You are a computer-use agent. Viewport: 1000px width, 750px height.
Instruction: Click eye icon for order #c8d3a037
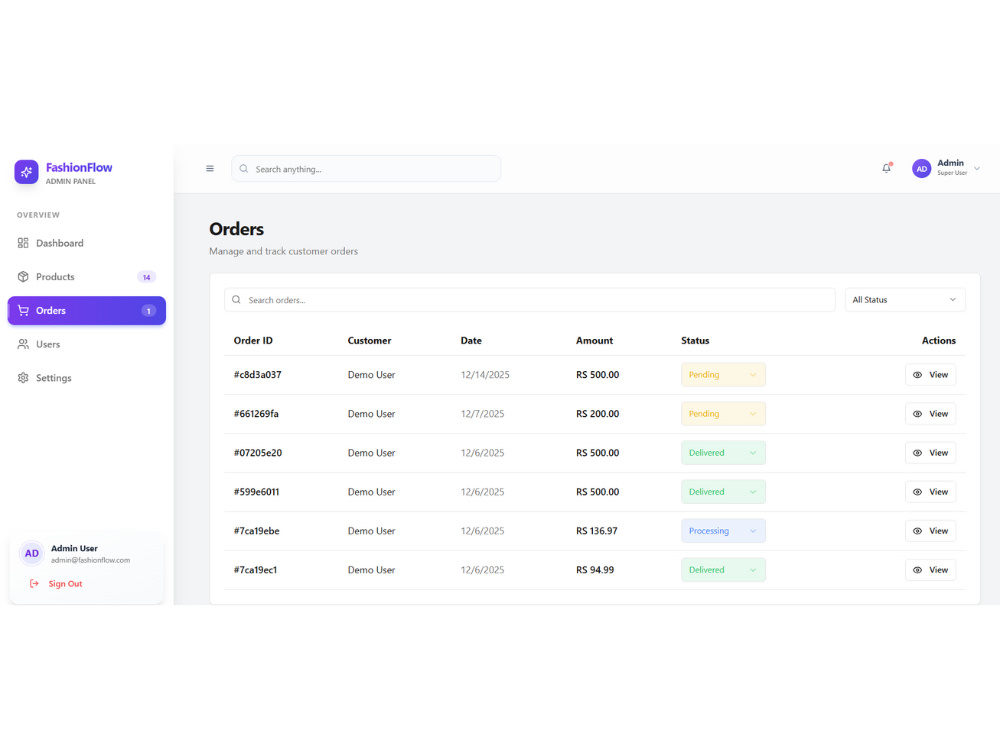[x=917, y=375]
